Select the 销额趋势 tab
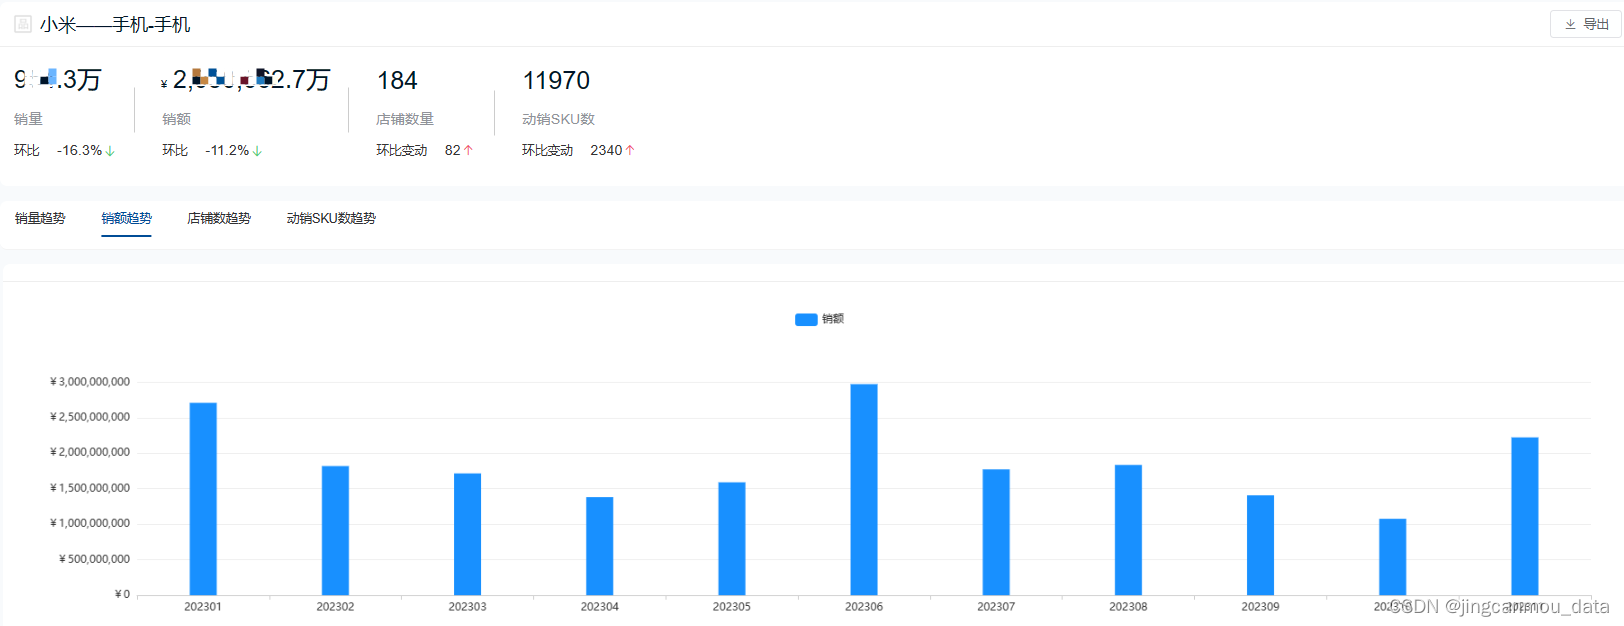The height and width of the screenshot is (626, 1624). click(126, 218)
